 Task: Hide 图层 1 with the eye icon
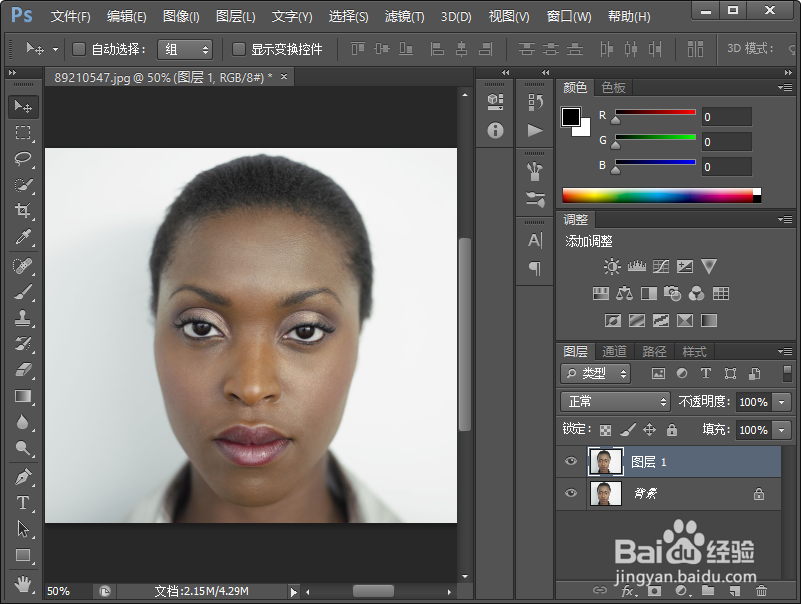571,461
